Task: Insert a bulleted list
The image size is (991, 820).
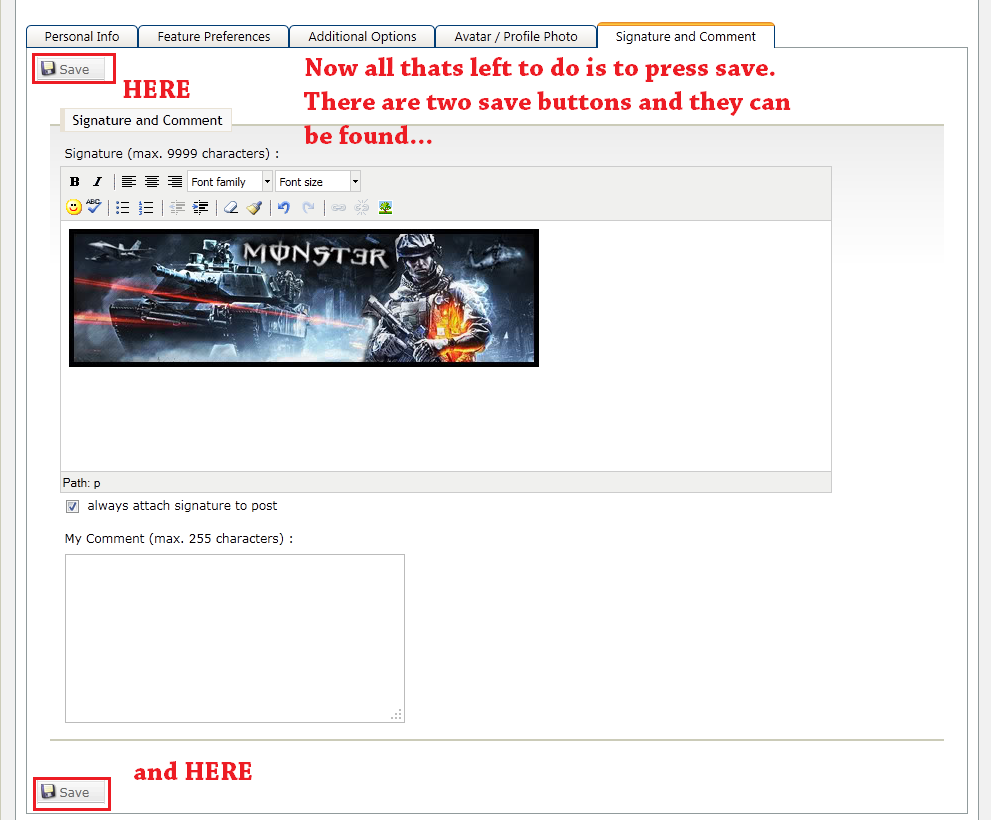Action: [123, 207]
